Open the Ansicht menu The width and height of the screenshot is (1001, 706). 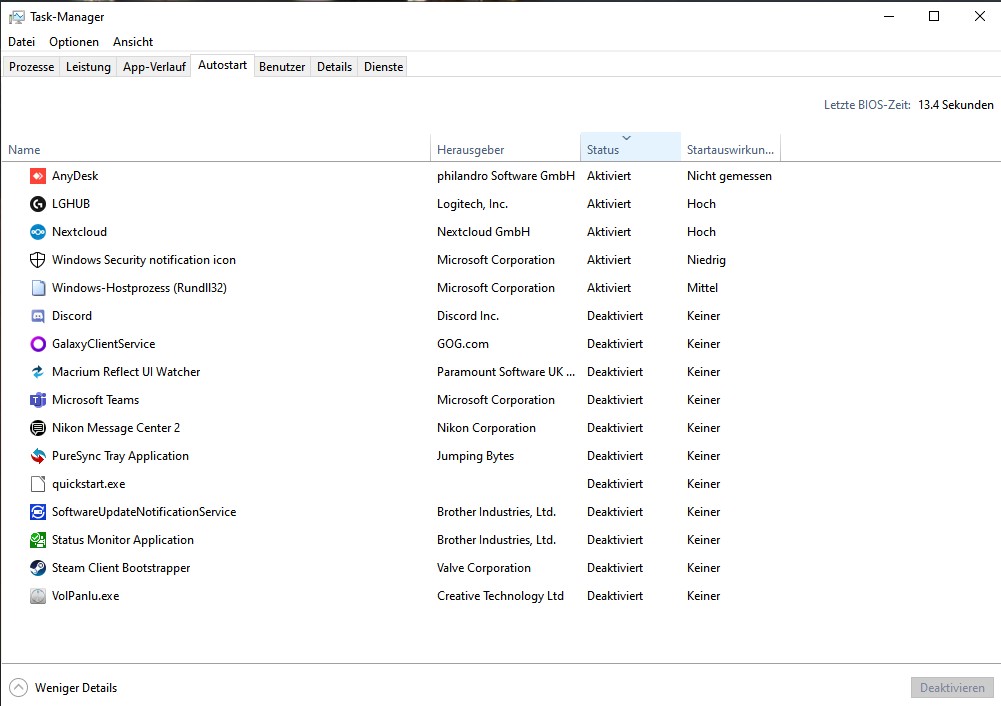pyautogui.click(x=133, y=41)
